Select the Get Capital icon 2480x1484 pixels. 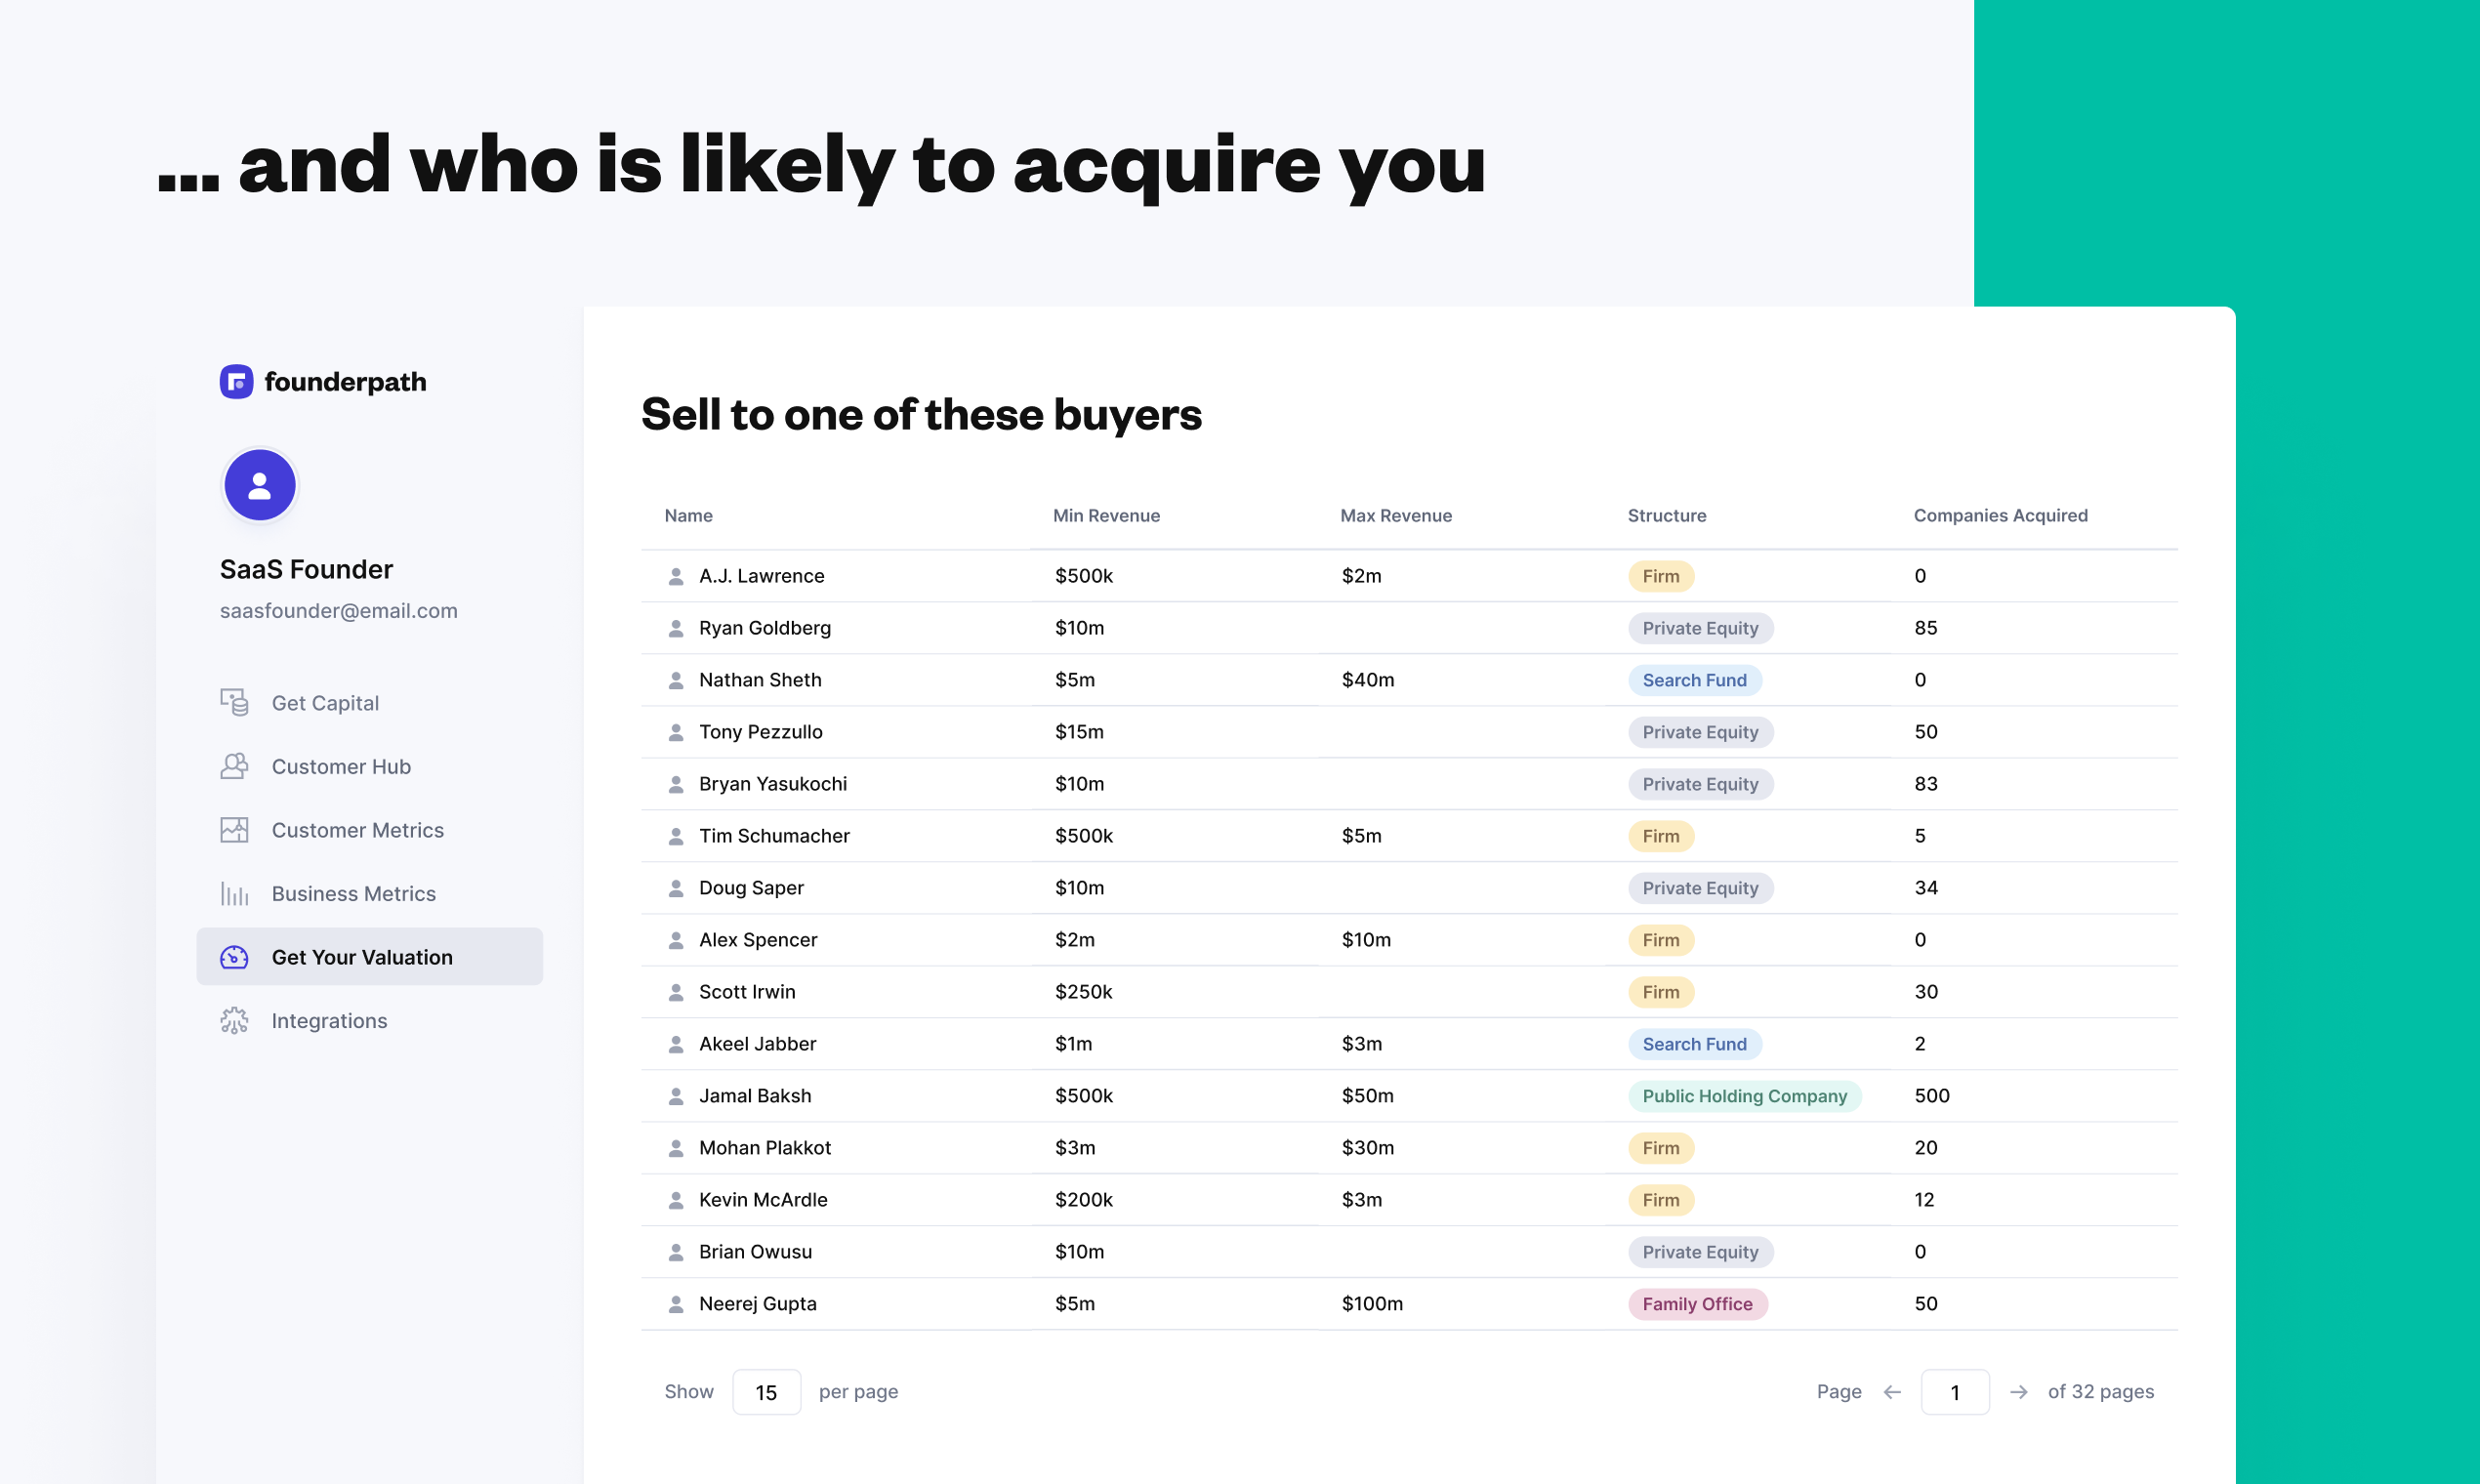(x=234, y=702)
